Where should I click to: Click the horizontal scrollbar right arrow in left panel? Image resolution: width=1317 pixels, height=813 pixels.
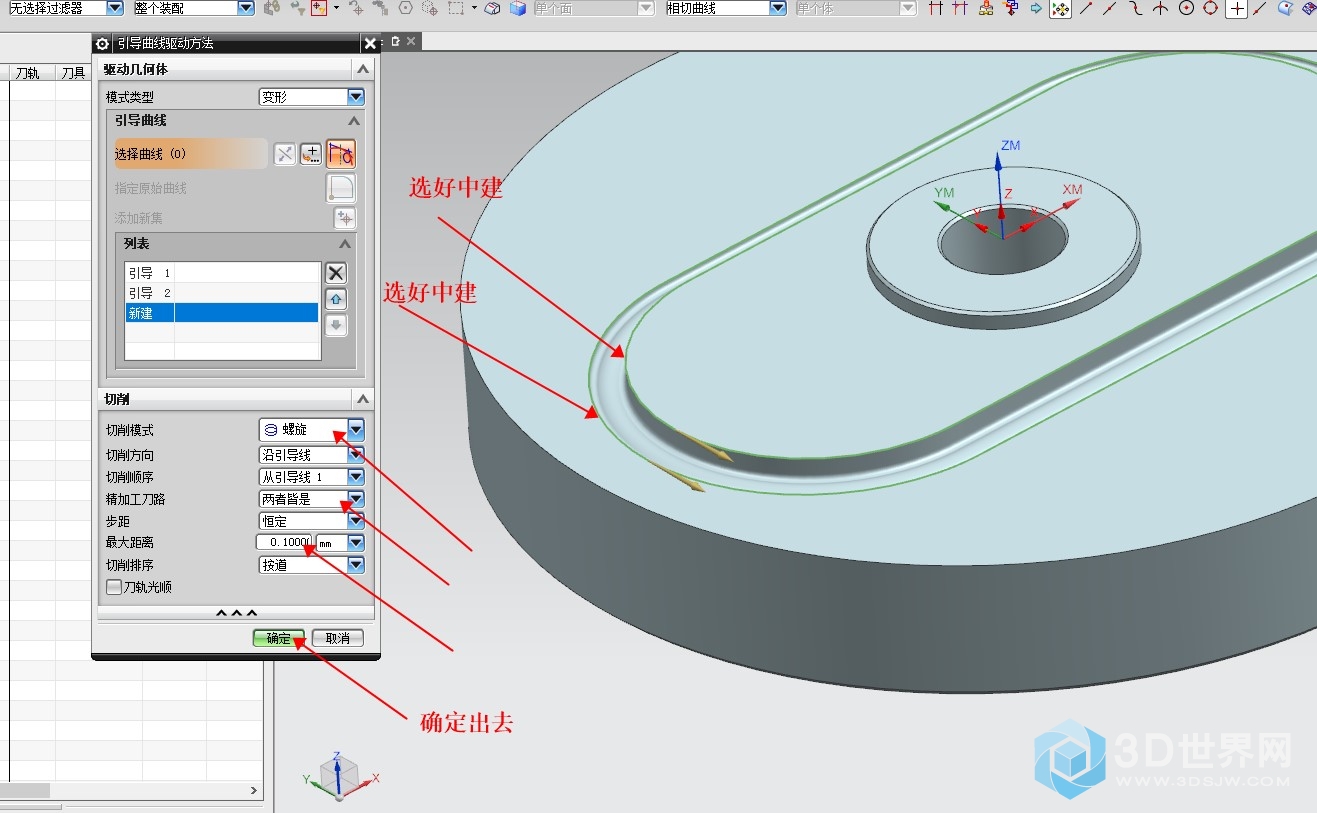(253, 791)
